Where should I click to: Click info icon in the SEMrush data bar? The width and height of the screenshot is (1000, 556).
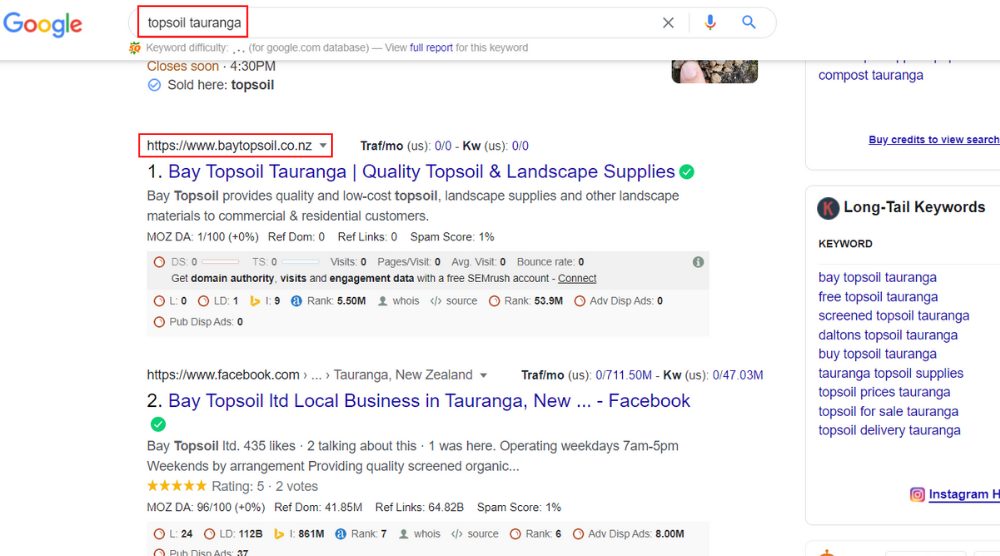(x=698, y=262)
